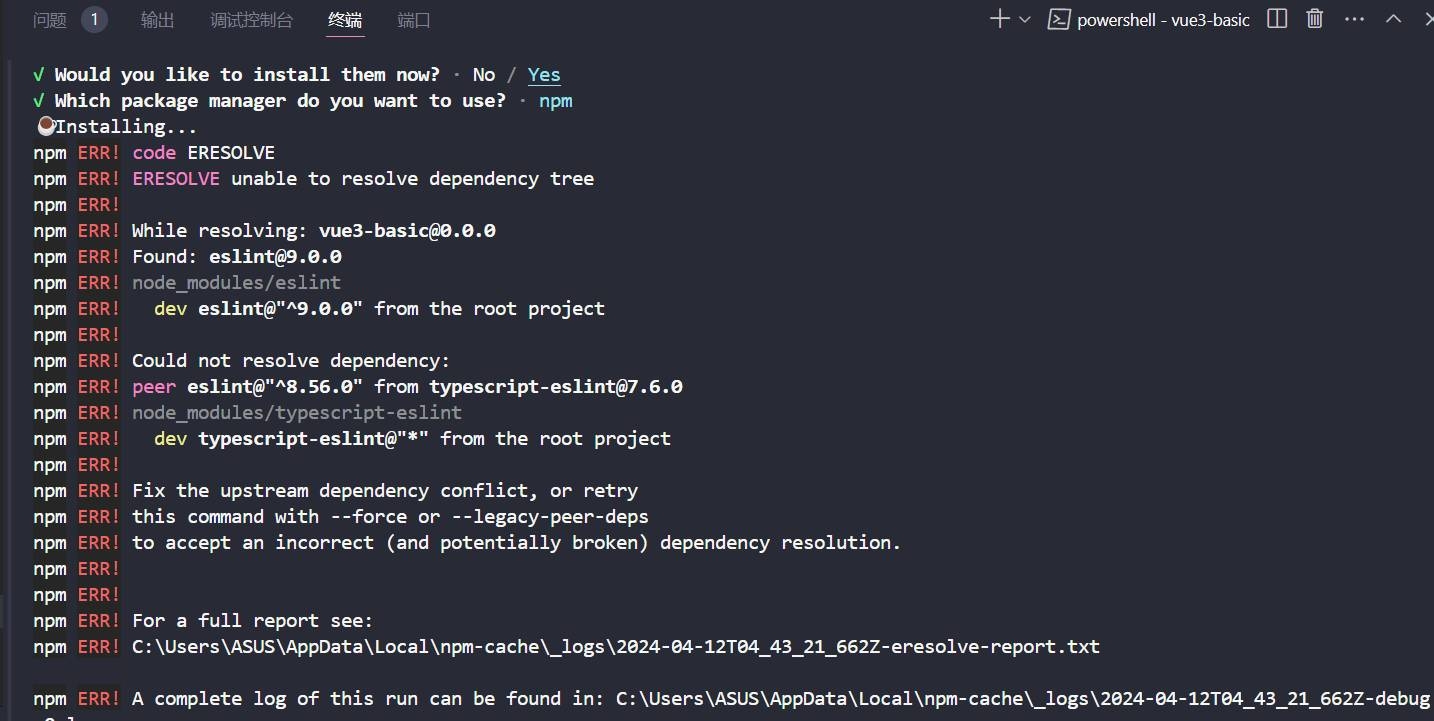Maximize the panel with the up chevron
The height and width of the screenshot is (721, 1434).
1393,19
